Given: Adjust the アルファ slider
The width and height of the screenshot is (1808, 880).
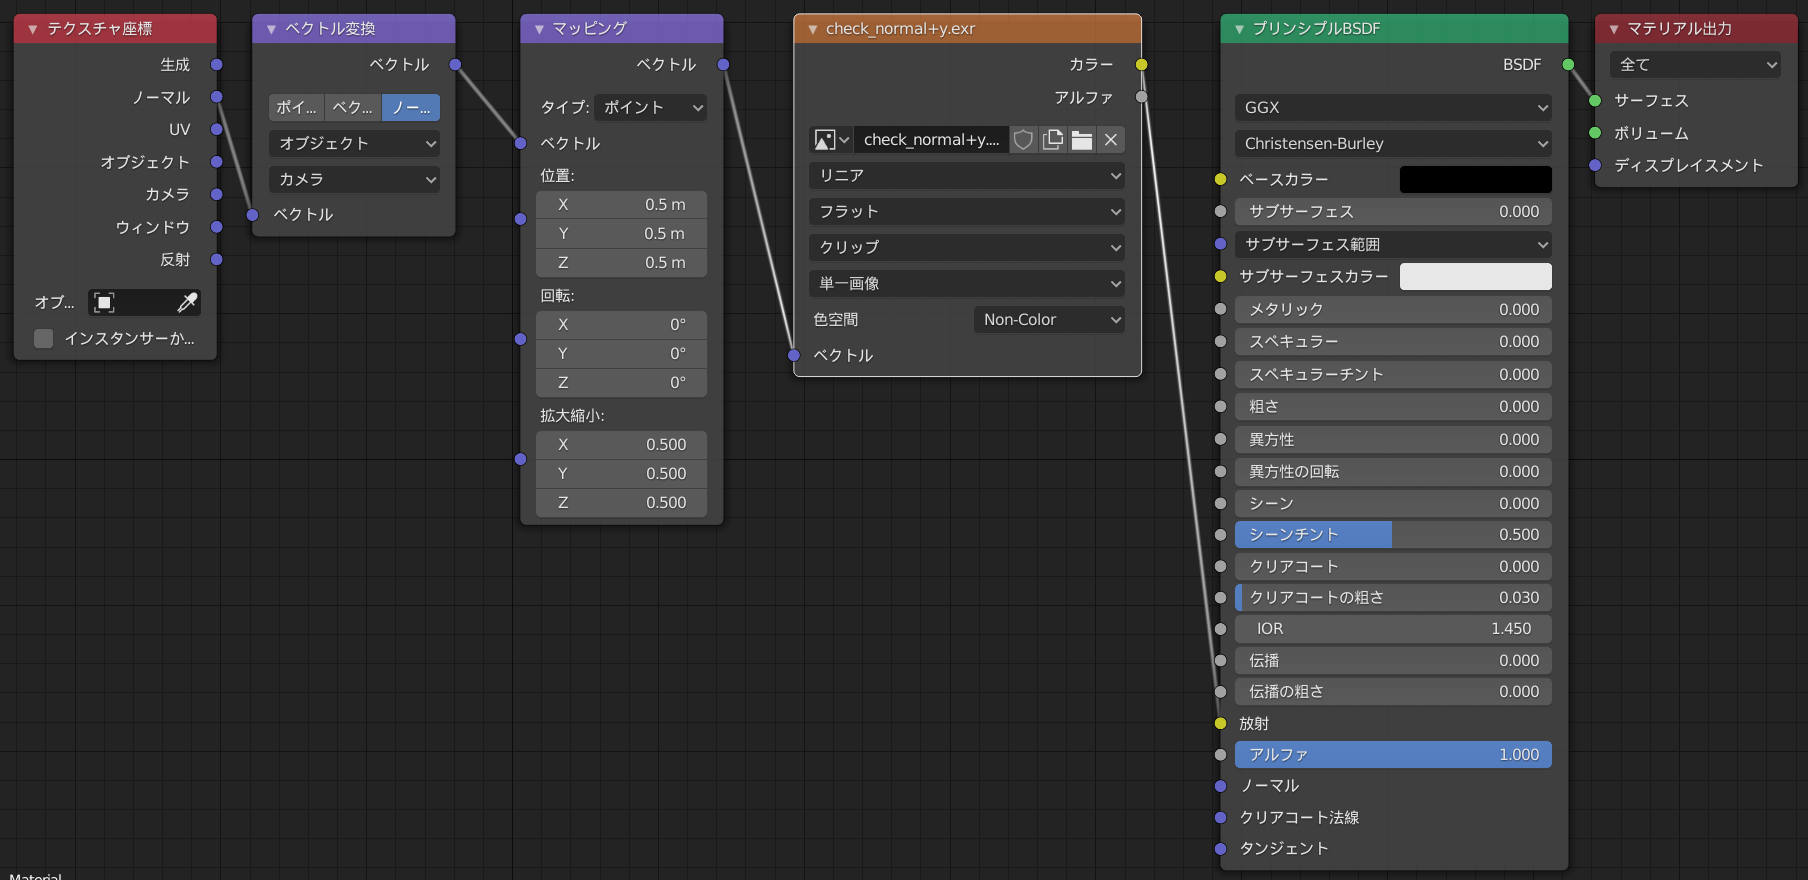Looking at the screenshot, I should (x=1393, y=755).
